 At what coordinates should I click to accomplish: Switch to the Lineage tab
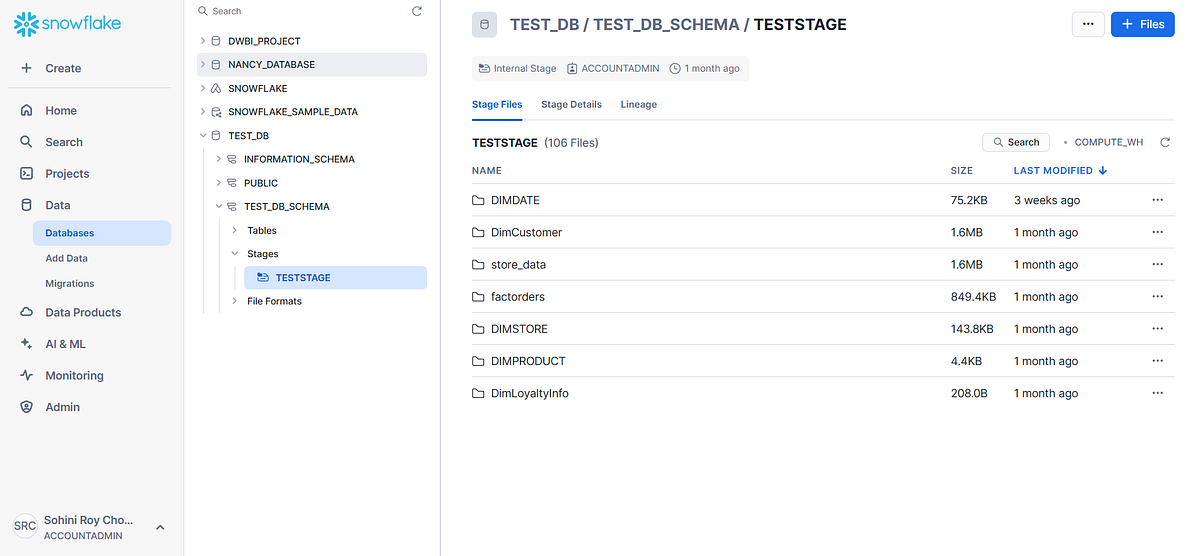pos(638,104)
